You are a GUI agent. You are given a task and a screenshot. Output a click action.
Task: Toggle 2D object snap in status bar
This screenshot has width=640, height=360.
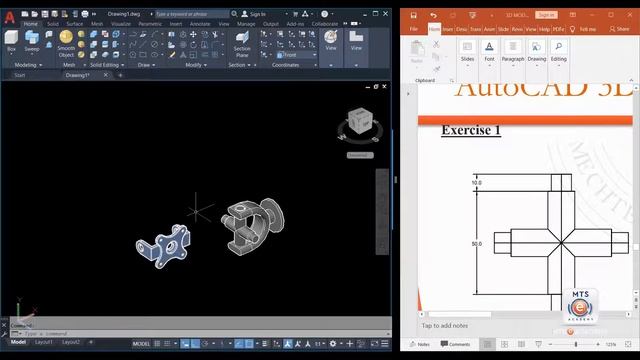pyautogui.click(x=249, y=344)
